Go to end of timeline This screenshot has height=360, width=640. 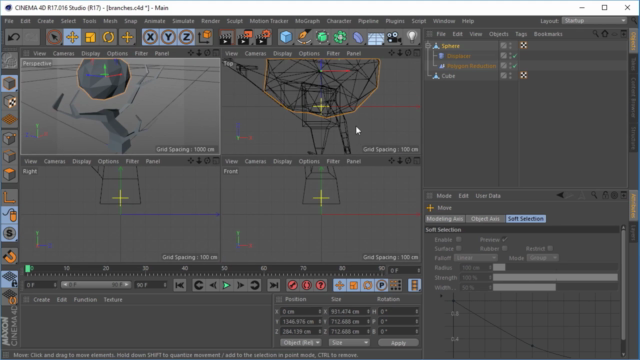274,285
